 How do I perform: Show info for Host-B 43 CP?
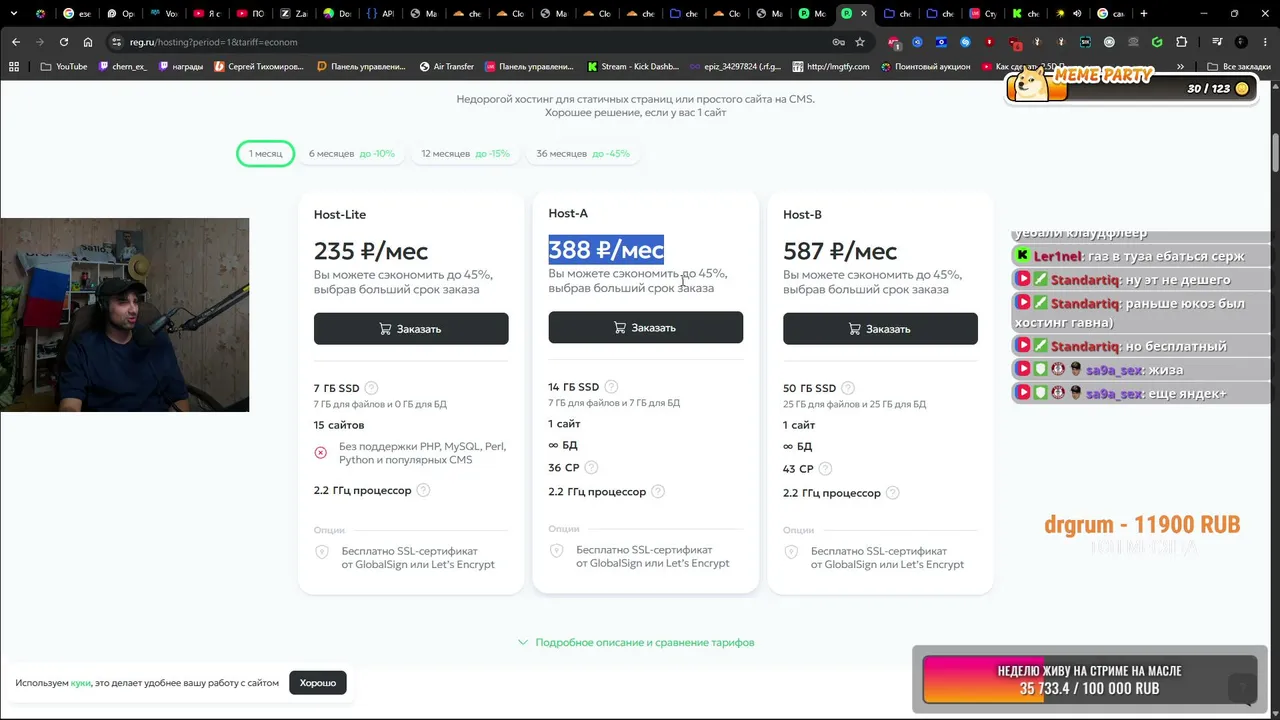pyautogui.click(x=826, y=469)
